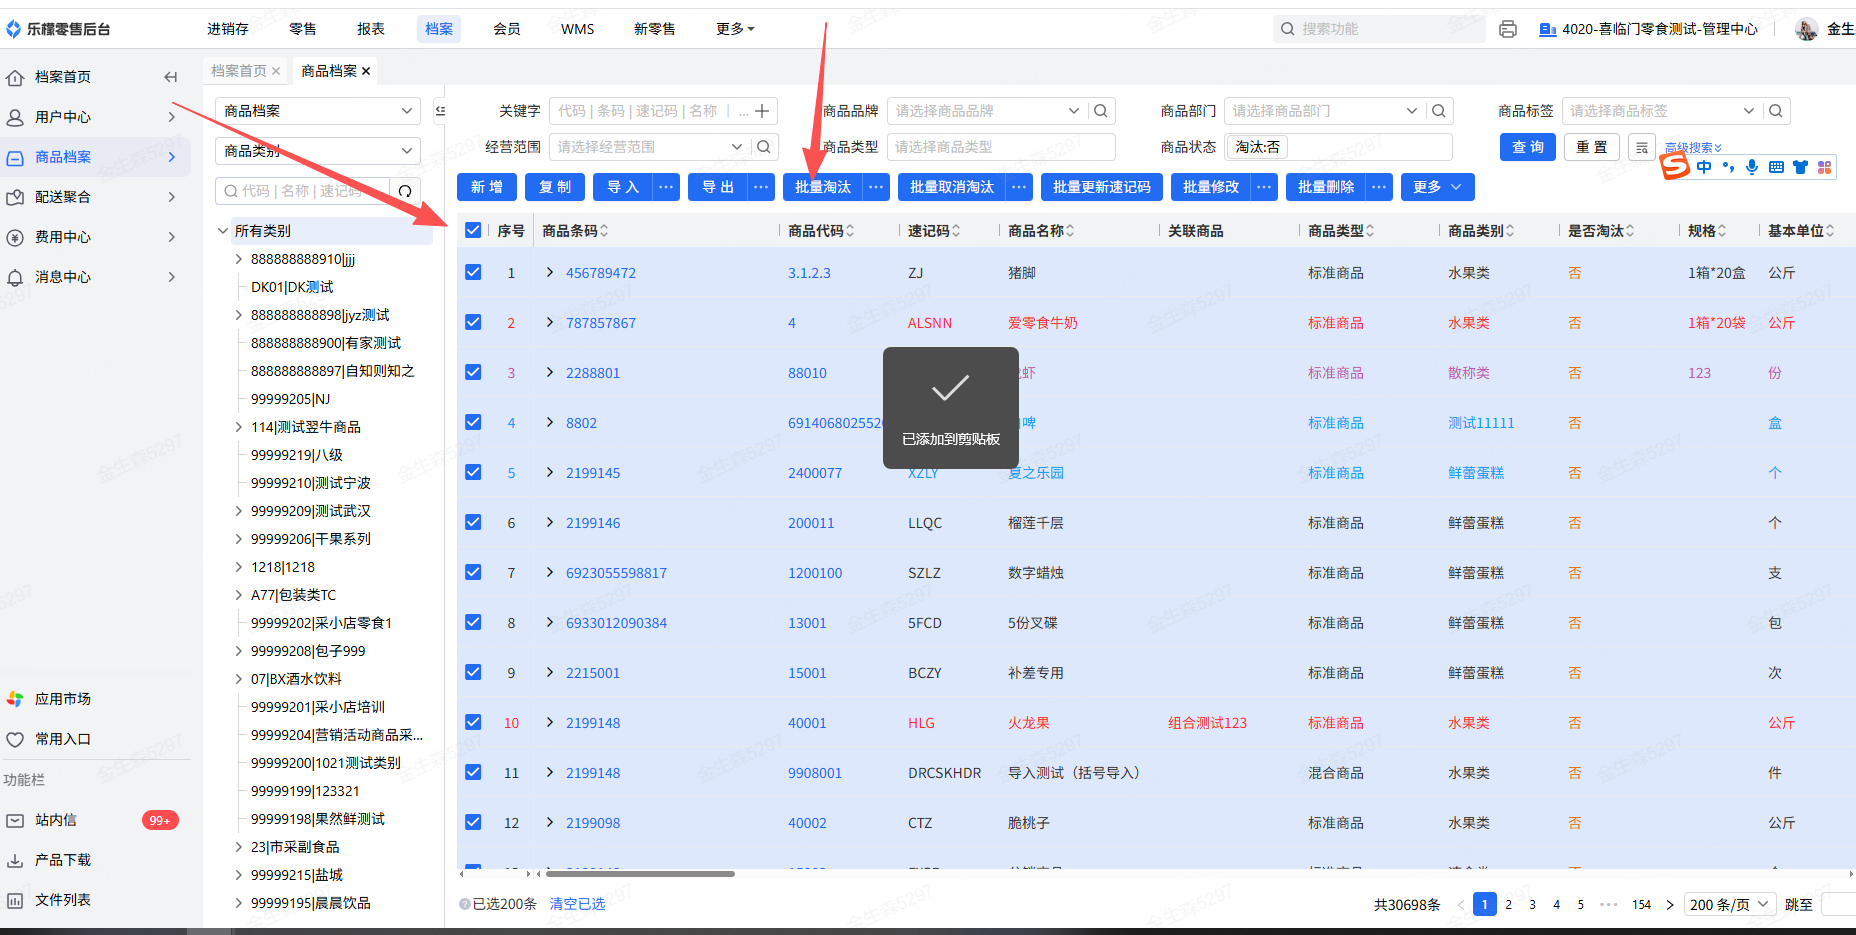The height and width of the screenshot is (935, 1856).
Task: Click the 批量更新速记码 button
Action: coord(1102,187)
